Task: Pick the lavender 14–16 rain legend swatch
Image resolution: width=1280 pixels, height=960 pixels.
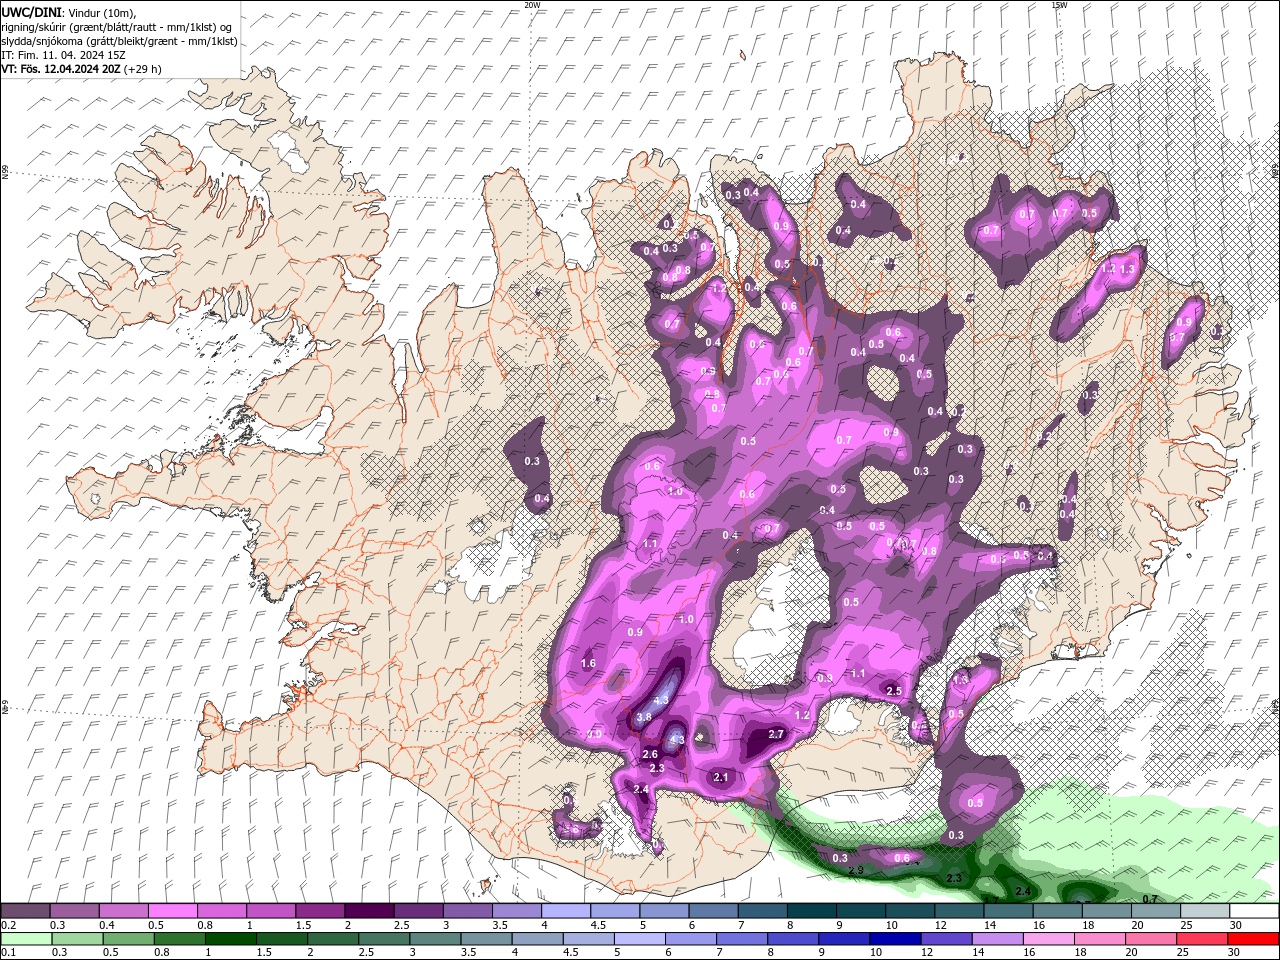Action: pyautogui.click(x=997, y=939)
